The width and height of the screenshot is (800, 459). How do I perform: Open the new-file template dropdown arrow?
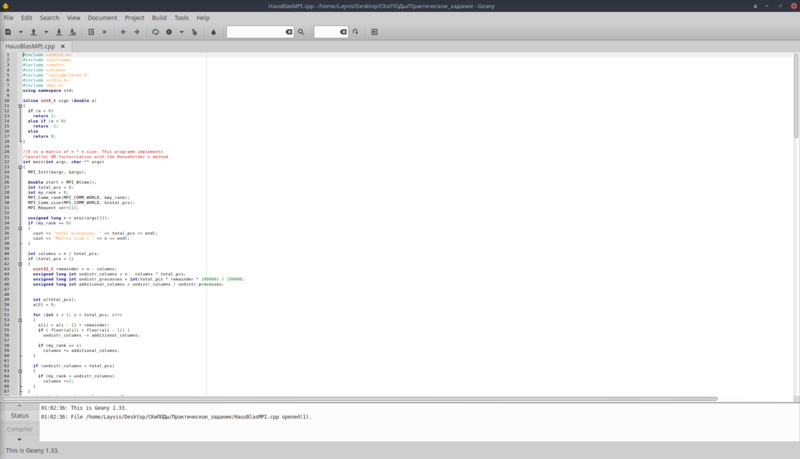pyautogui.click(x=20, y=32)
